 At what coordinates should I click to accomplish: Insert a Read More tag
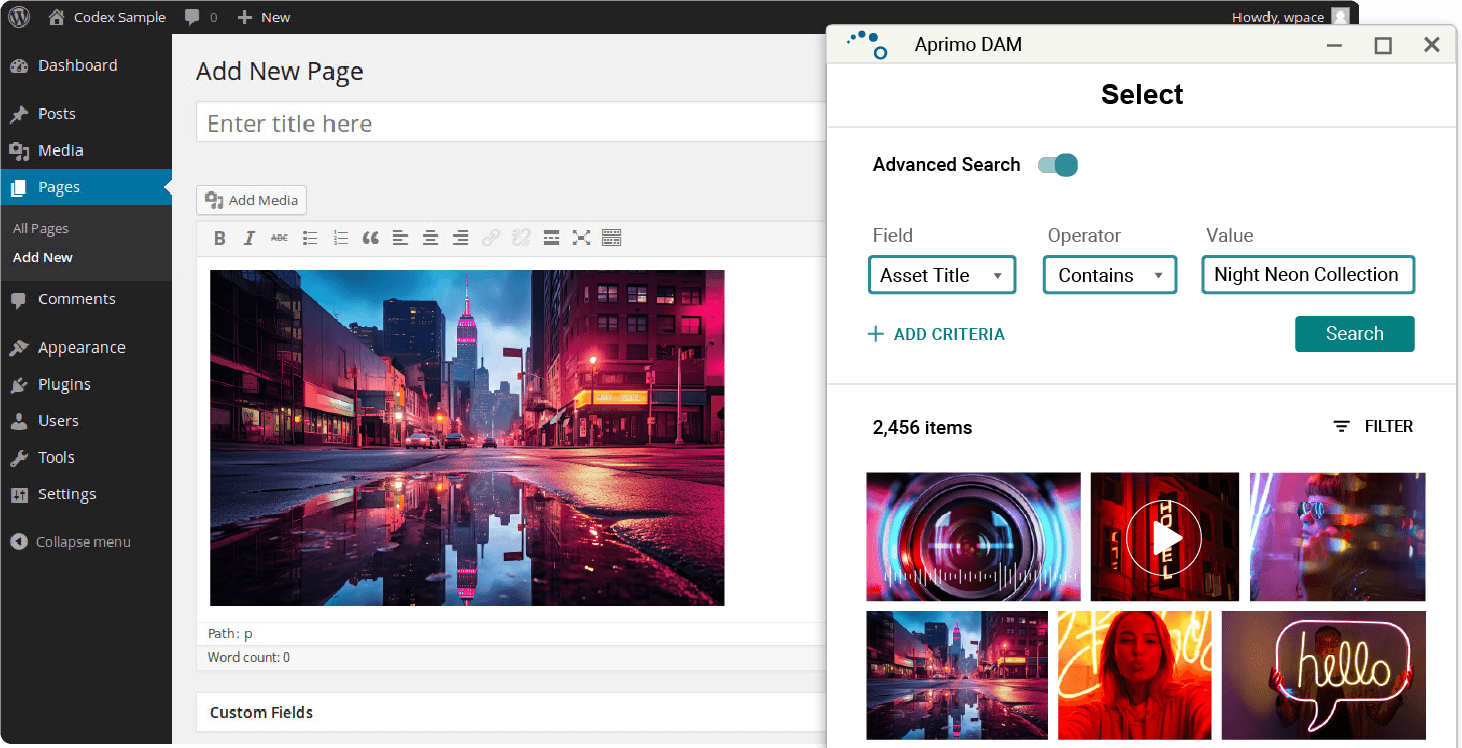pyautogui.click(x=551, y=238)
